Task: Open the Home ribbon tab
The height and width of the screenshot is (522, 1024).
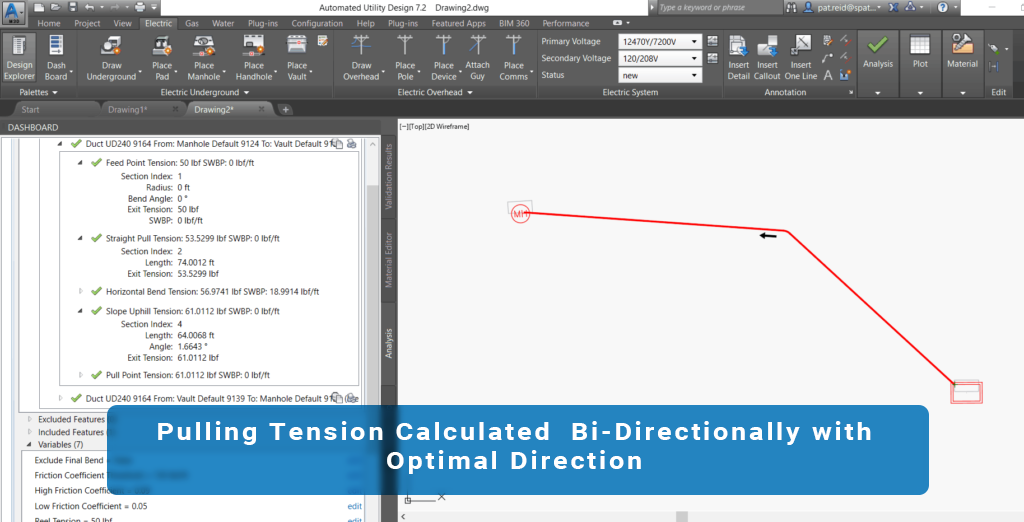Action: tap(49, 23)
